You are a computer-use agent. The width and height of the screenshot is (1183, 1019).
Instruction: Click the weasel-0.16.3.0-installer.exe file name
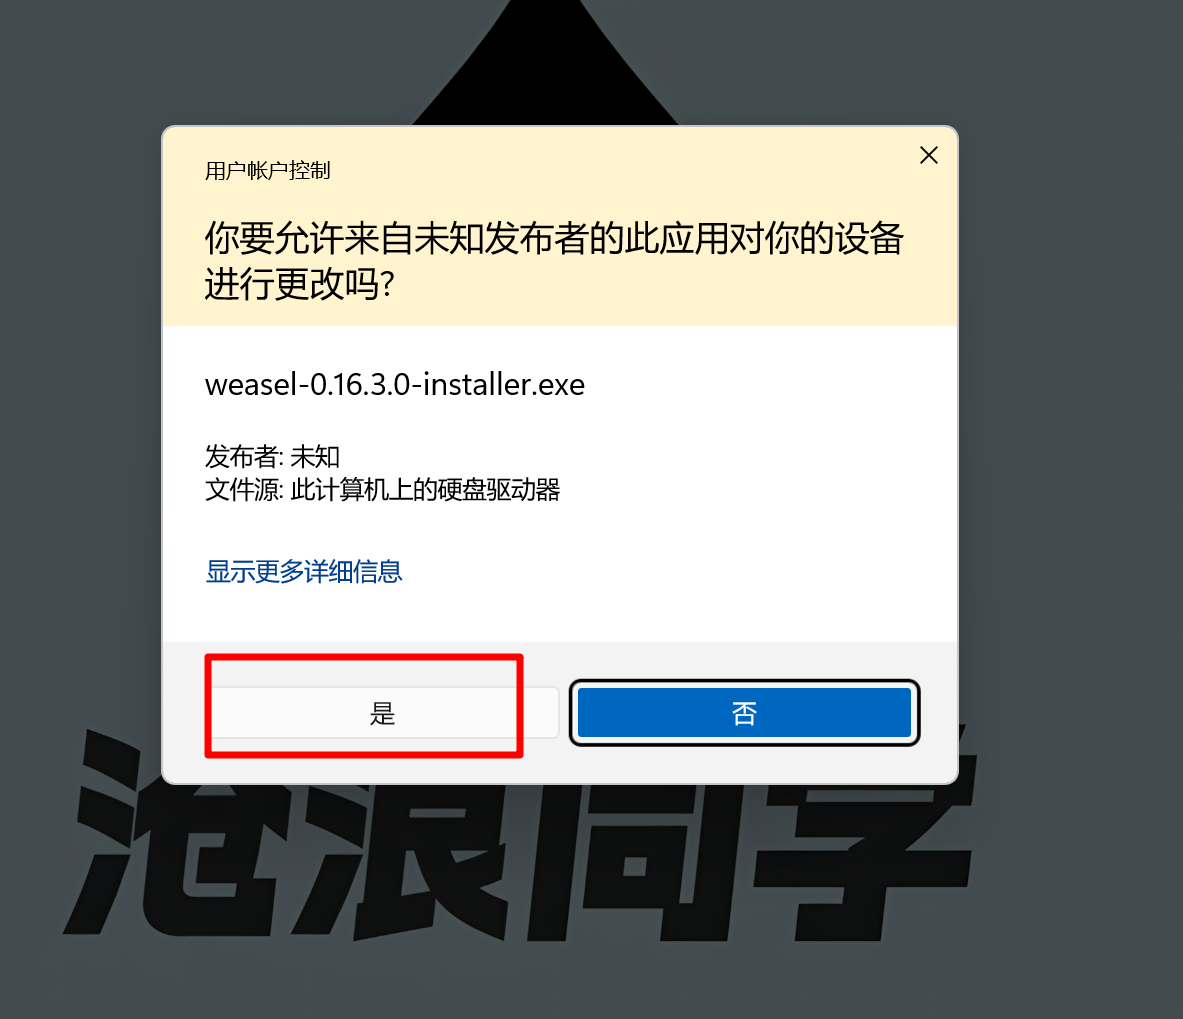pos(395,385)
